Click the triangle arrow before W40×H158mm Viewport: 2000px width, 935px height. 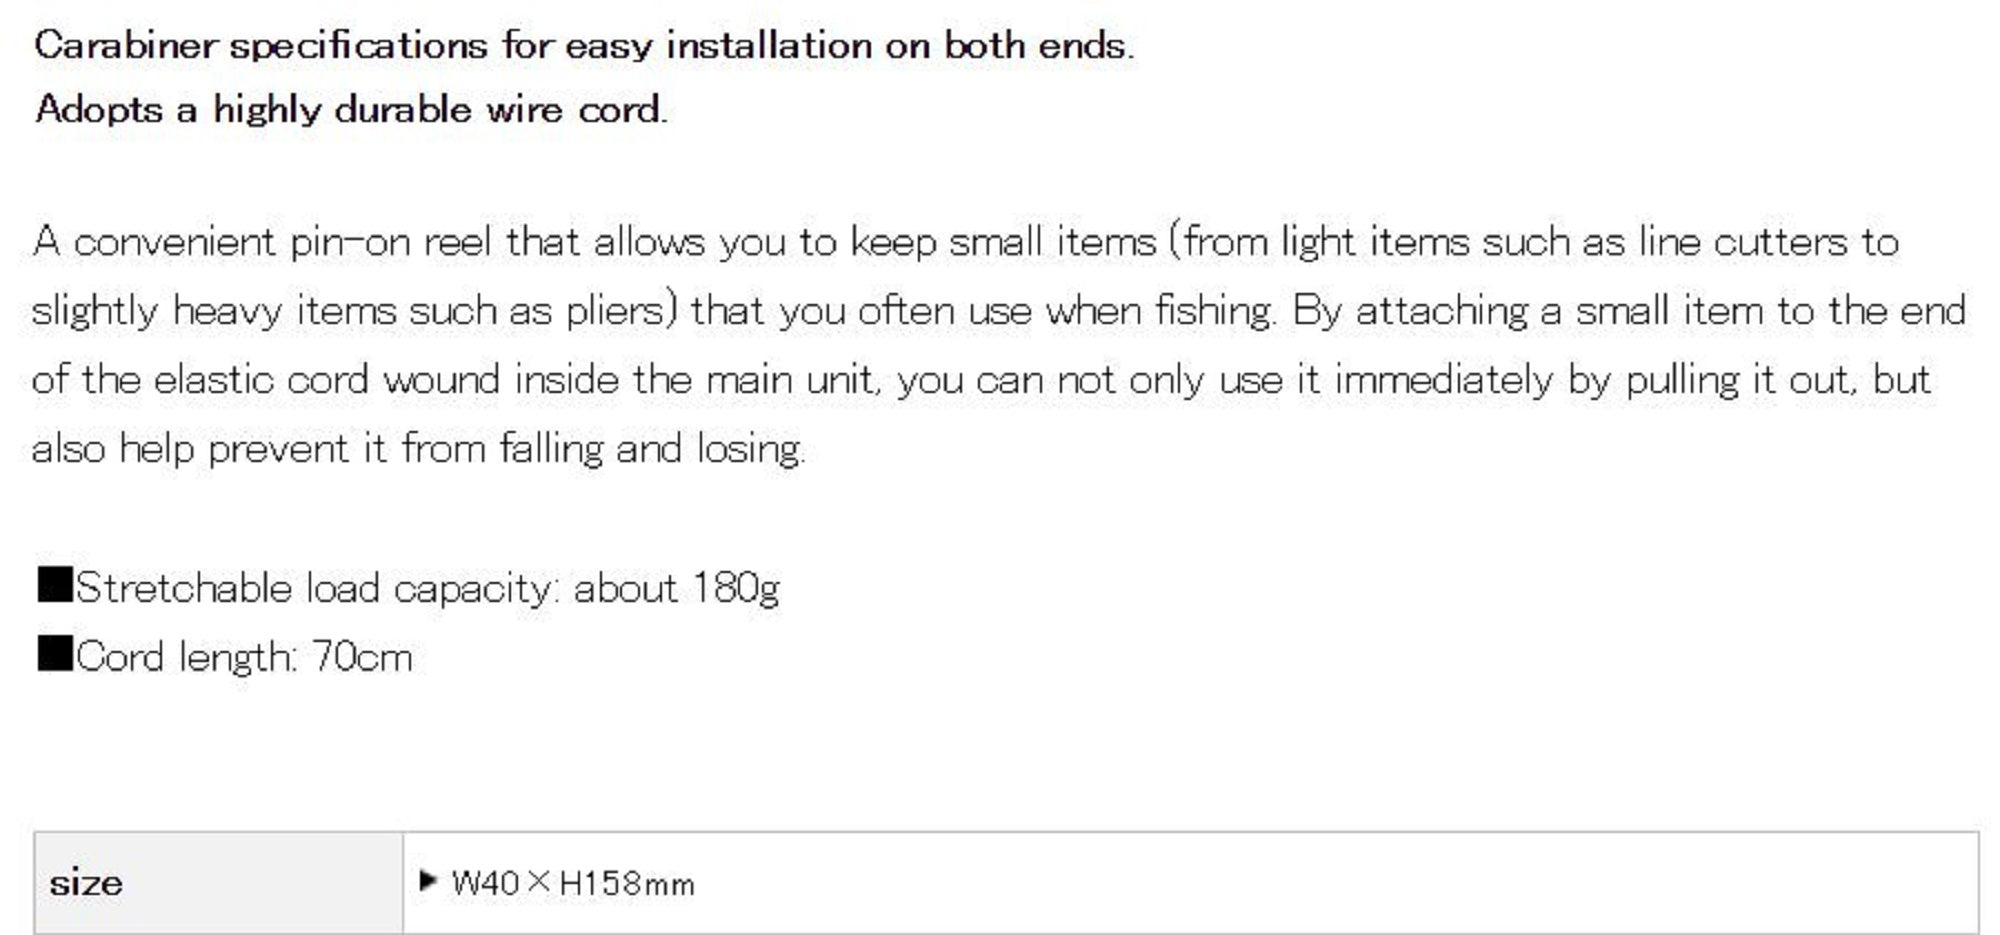pos(428,881)
